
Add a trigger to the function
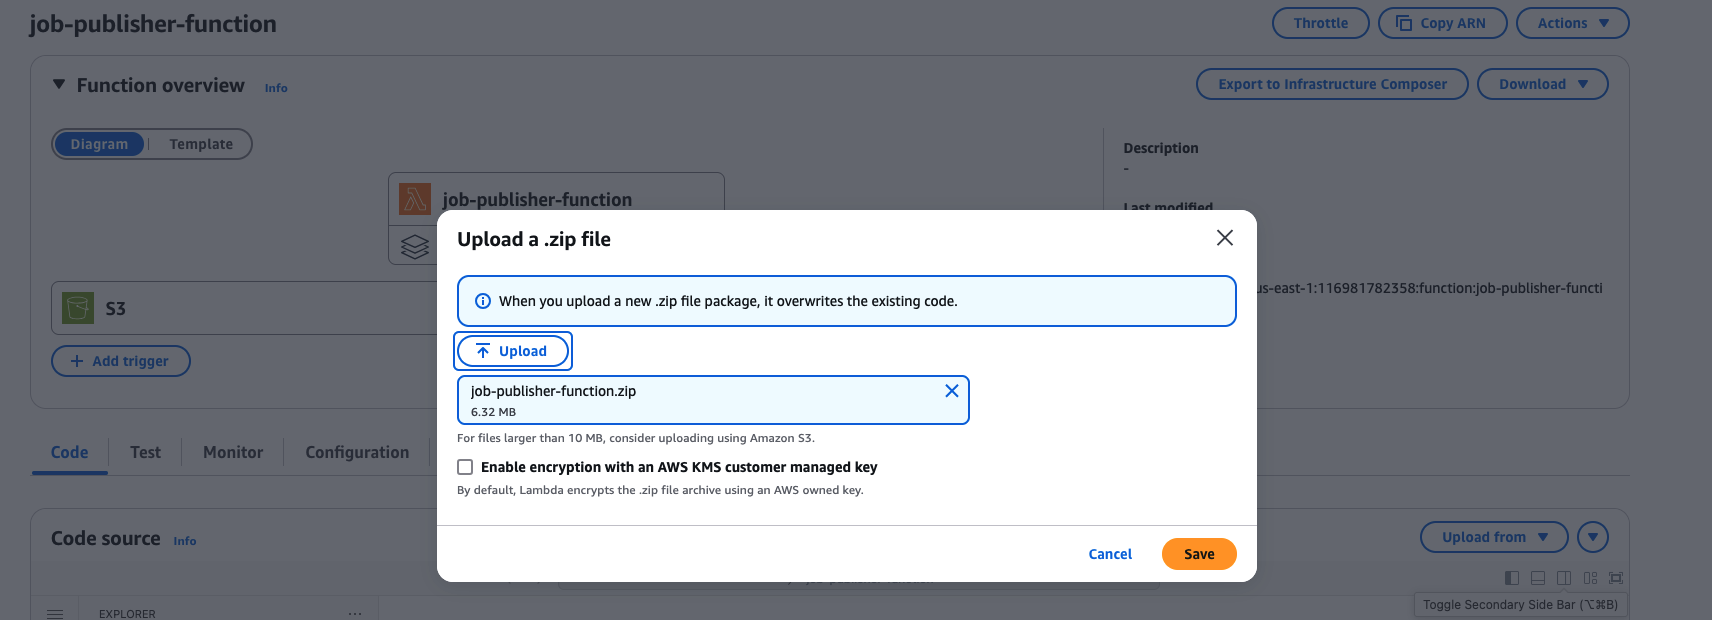coord(120,361)
